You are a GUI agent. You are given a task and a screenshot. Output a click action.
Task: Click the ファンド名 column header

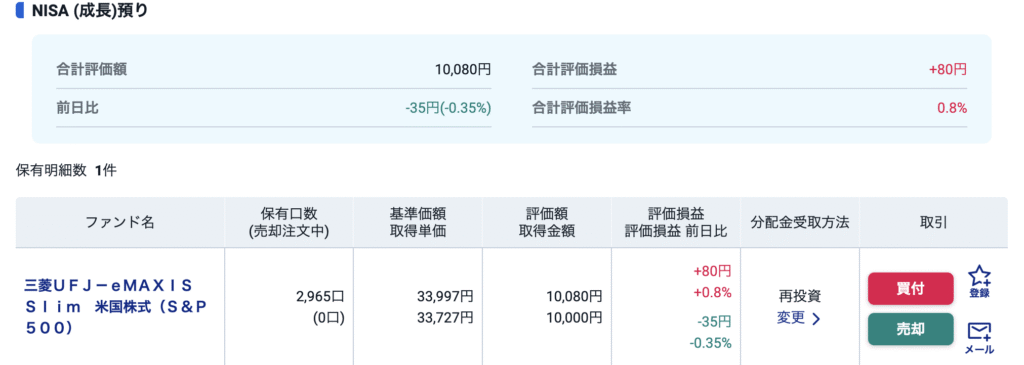120,222
